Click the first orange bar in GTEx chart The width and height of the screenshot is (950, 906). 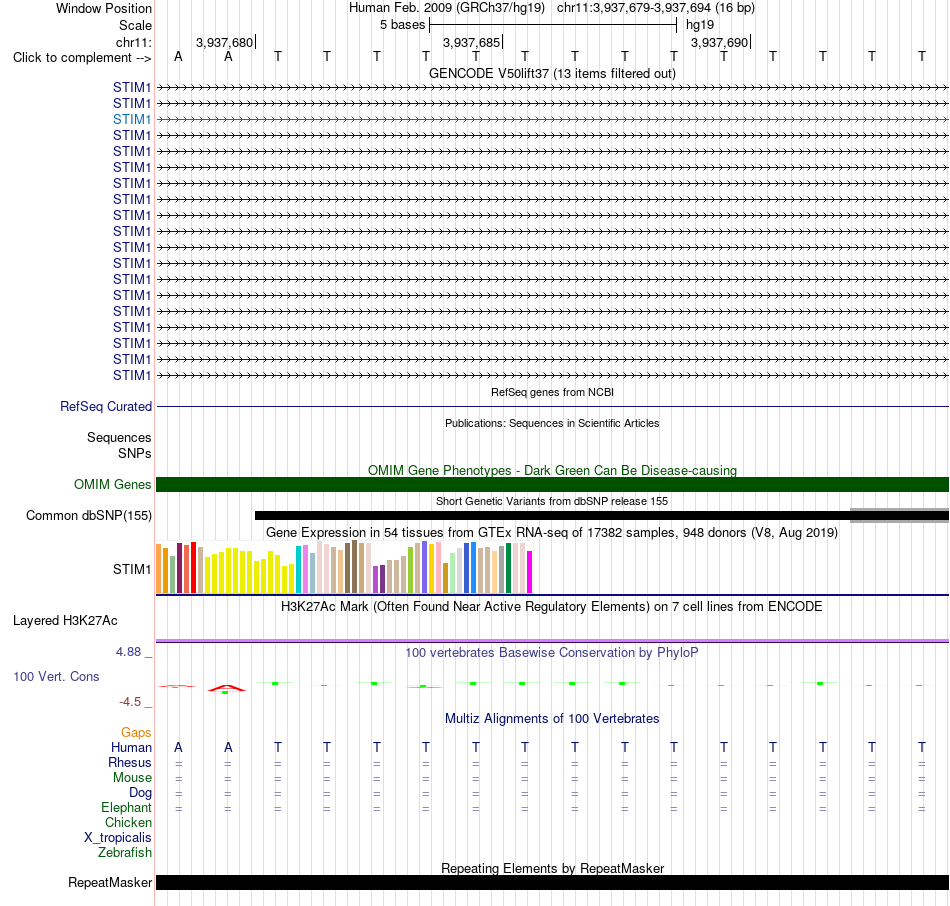[159, 568]
